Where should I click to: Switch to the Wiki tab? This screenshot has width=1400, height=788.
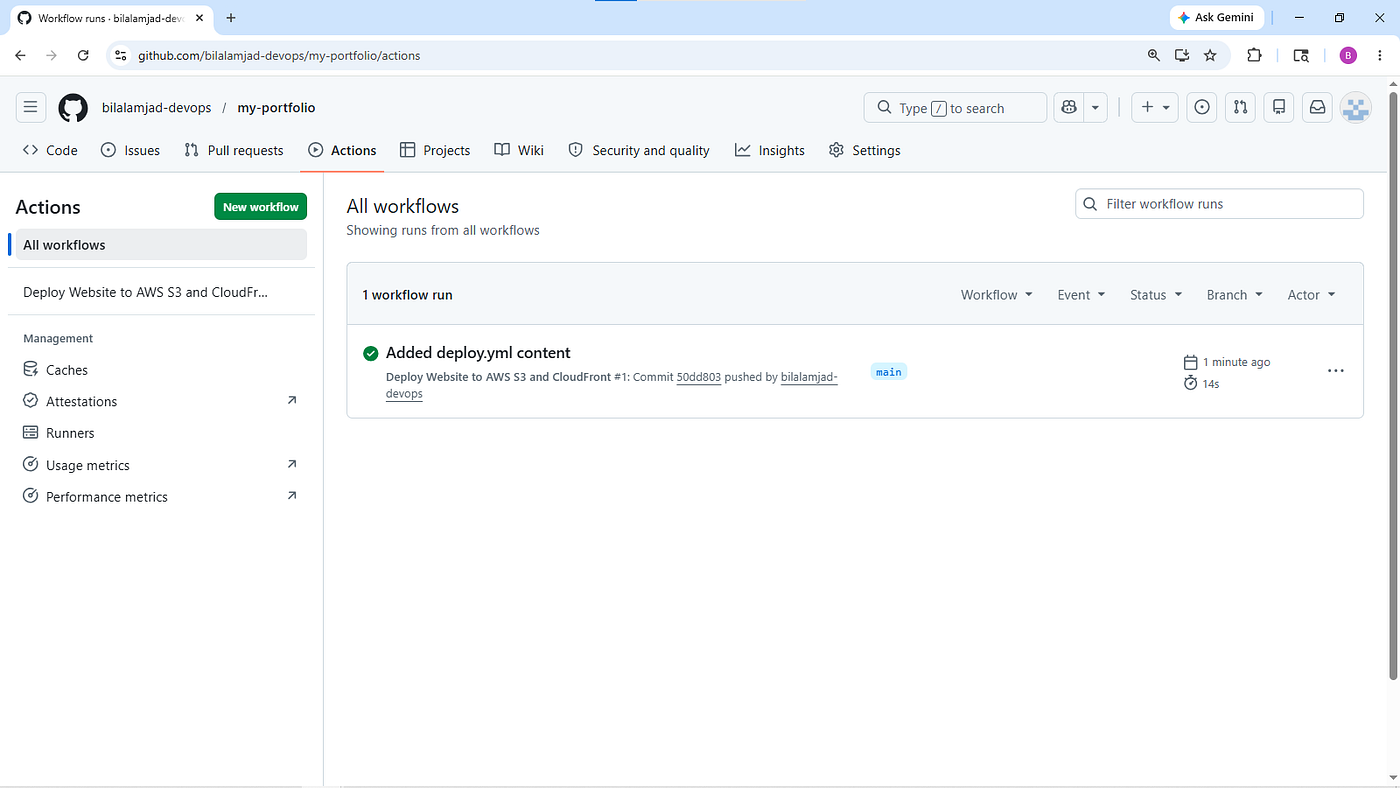click(x=519, y=150)
